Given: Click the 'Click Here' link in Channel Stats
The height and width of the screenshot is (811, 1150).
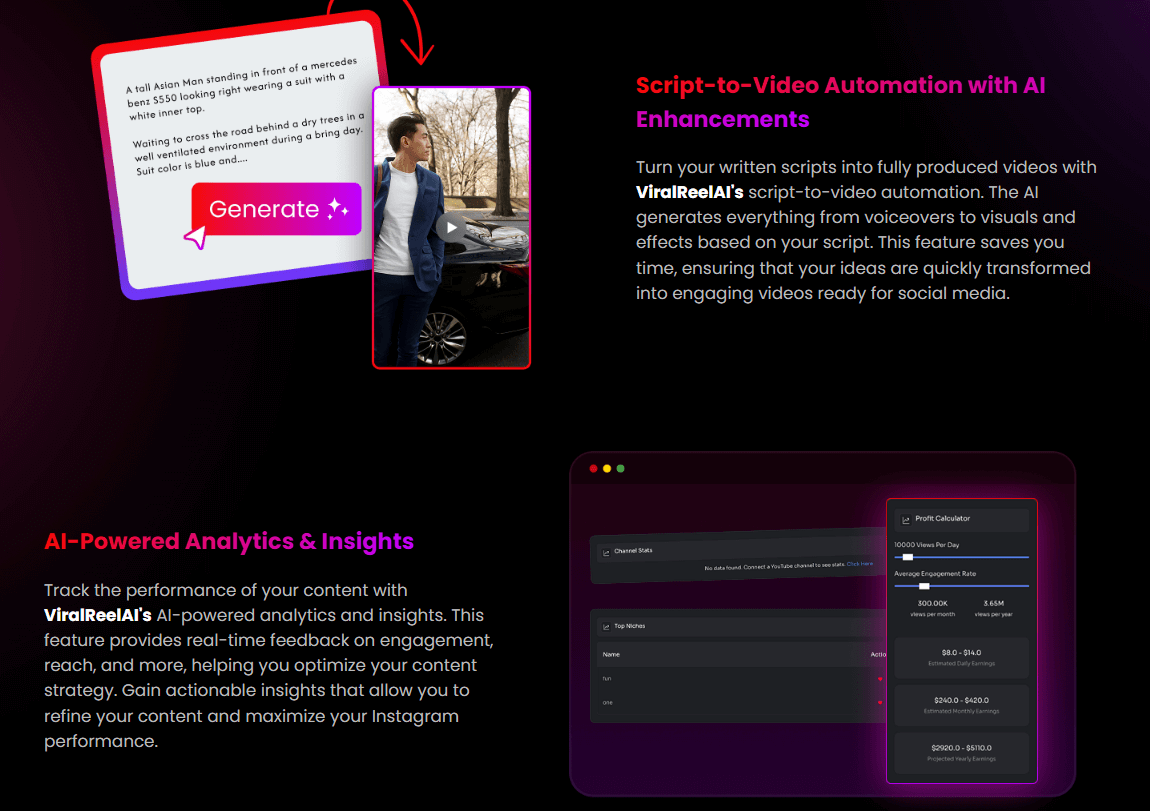Looking at the screenshot, I should [x=860, y=564].
